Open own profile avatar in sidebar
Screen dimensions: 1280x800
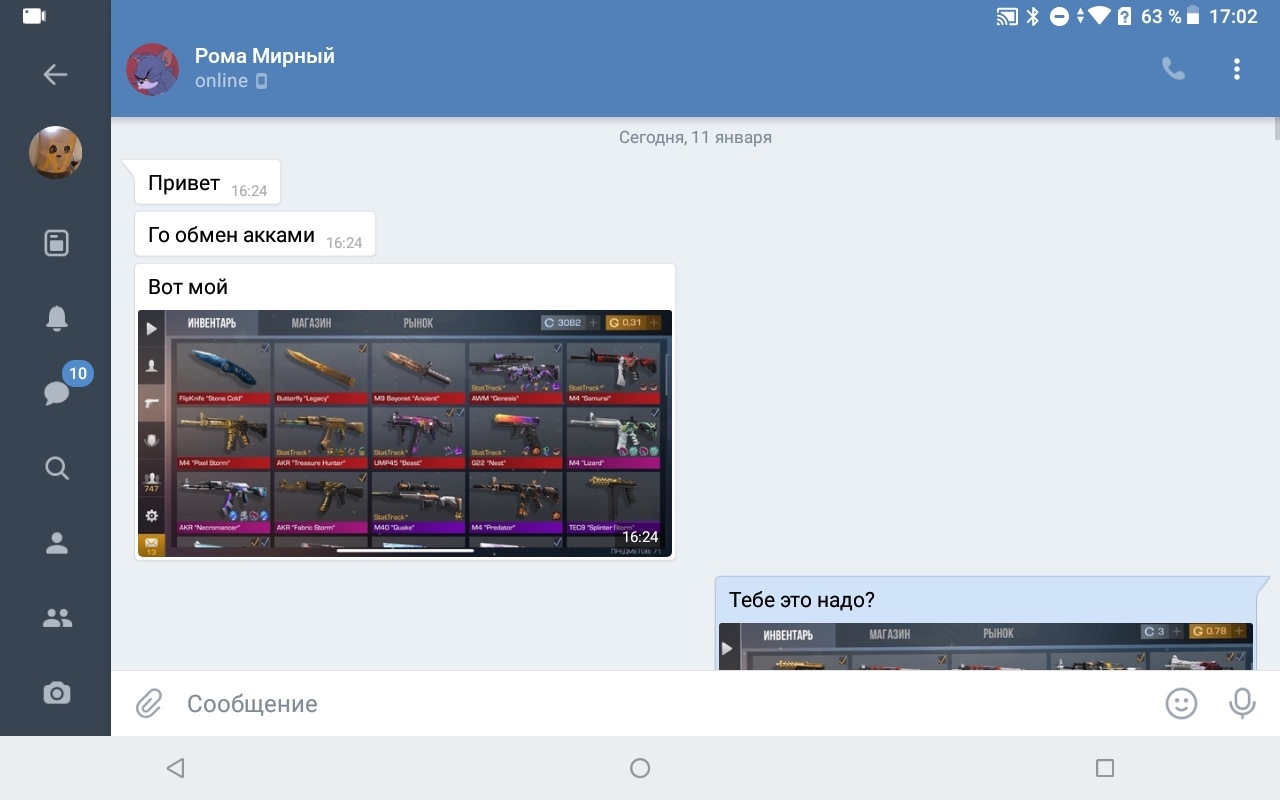click(x=55, y=153)
